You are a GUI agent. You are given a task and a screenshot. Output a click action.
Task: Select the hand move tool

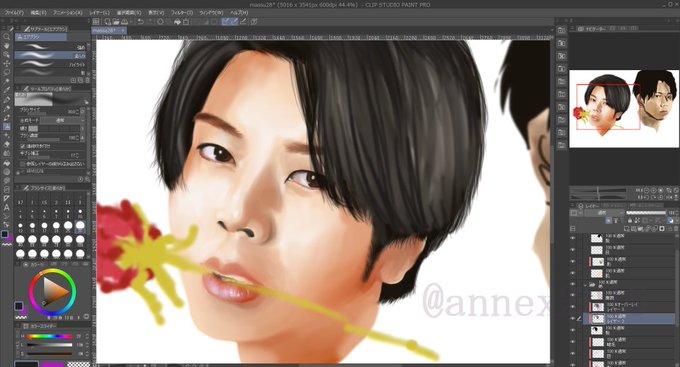[x=7, y=46]
